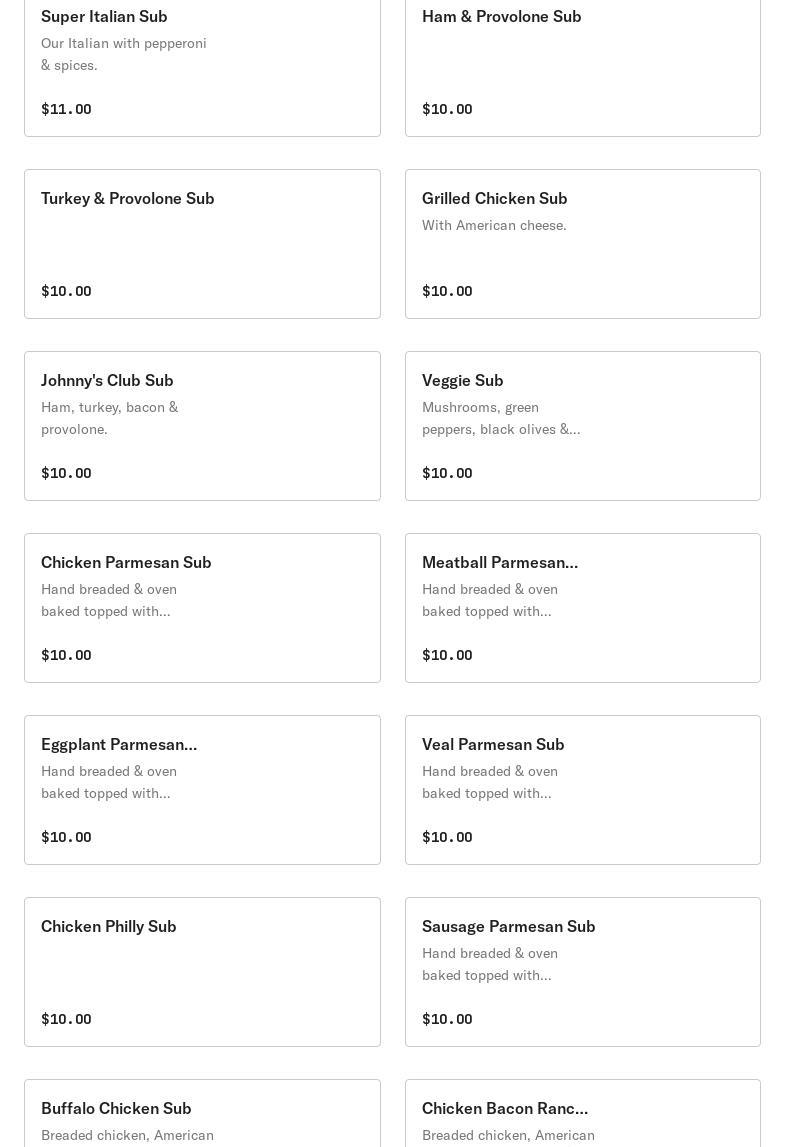This screenshot has width=785, height=1147.
Task: Click the Sausage Parmesan Sub description text
Action: tap(489, 964)
